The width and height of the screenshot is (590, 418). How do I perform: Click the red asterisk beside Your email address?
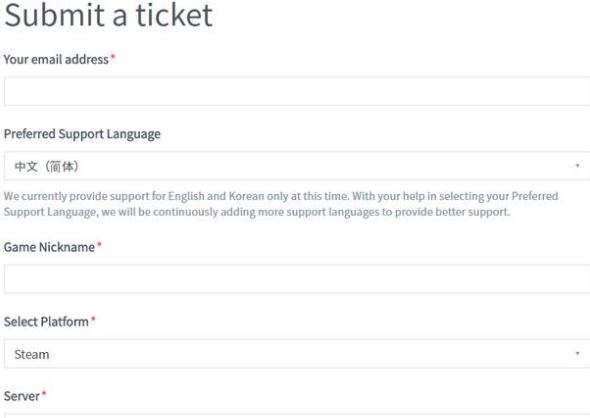click(x=113, y=57)
